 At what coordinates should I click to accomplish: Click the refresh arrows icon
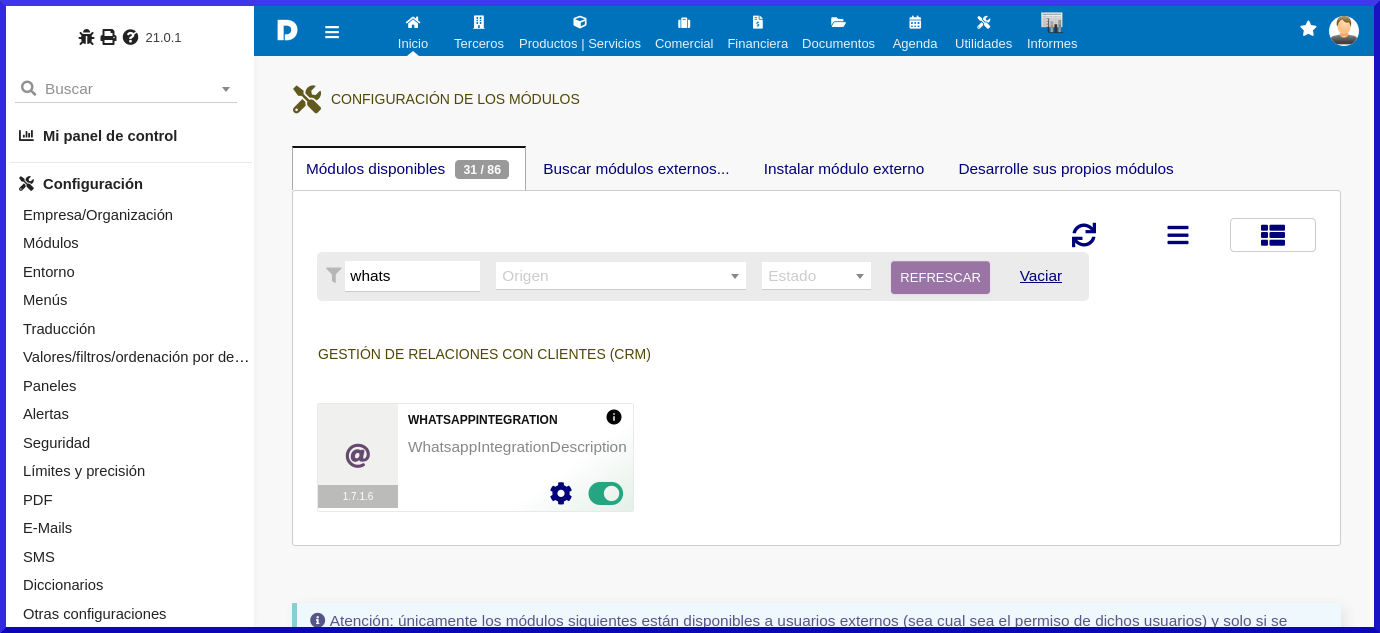1084,235
